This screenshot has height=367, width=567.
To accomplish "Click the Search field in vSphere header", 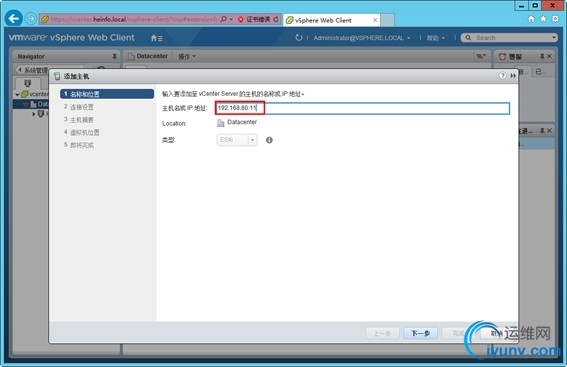I will point(509,38).
